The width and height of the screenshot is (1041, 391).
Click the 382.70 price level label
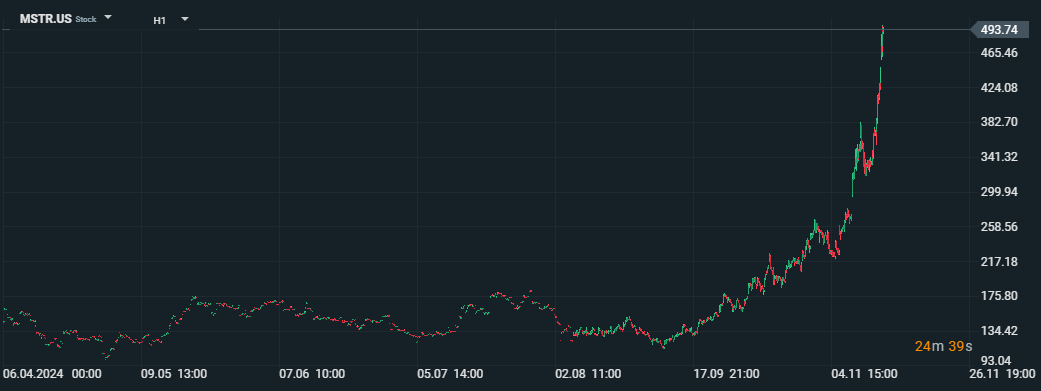click(999, 122)
